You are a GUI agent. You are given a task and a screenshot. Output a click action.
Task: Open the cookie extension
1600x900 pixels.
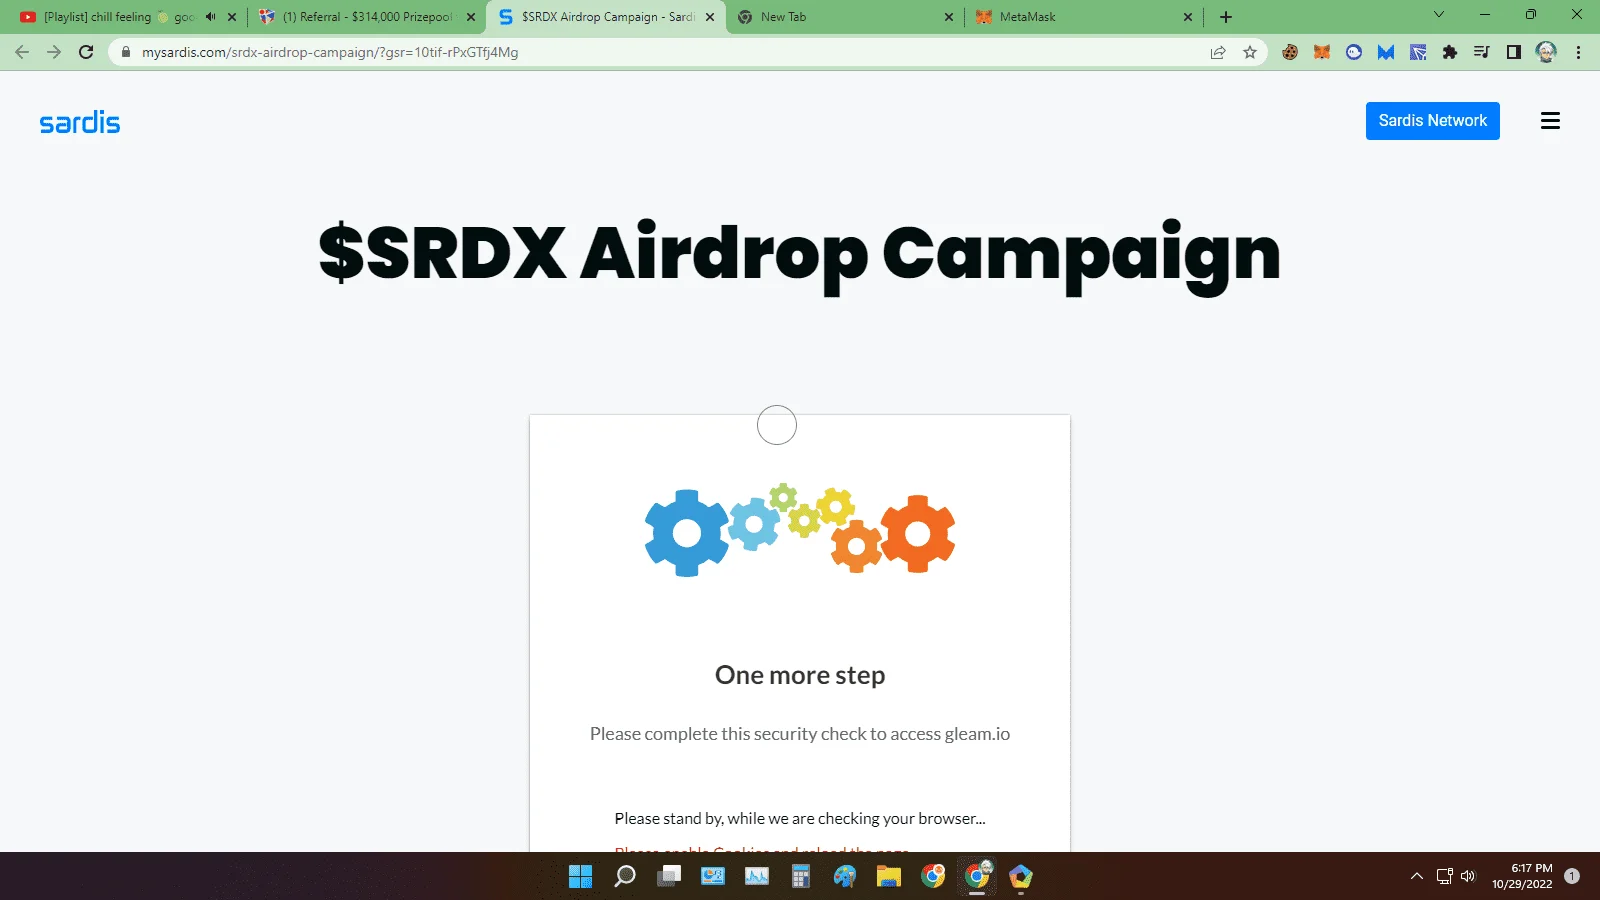(1290, 52)
